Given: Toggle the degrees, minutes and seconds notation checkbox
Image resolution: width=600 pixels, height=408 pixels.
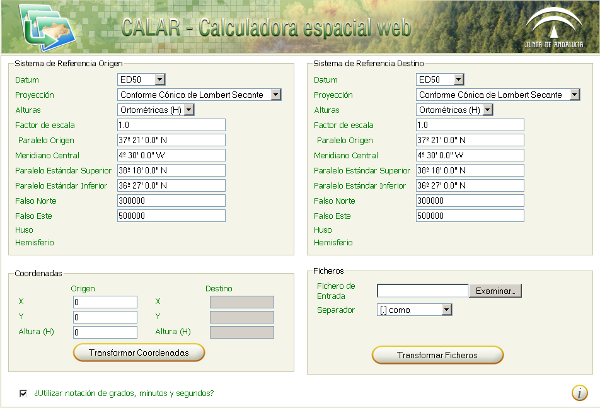Looking at the screenshot, I should [x=23, y=393].
